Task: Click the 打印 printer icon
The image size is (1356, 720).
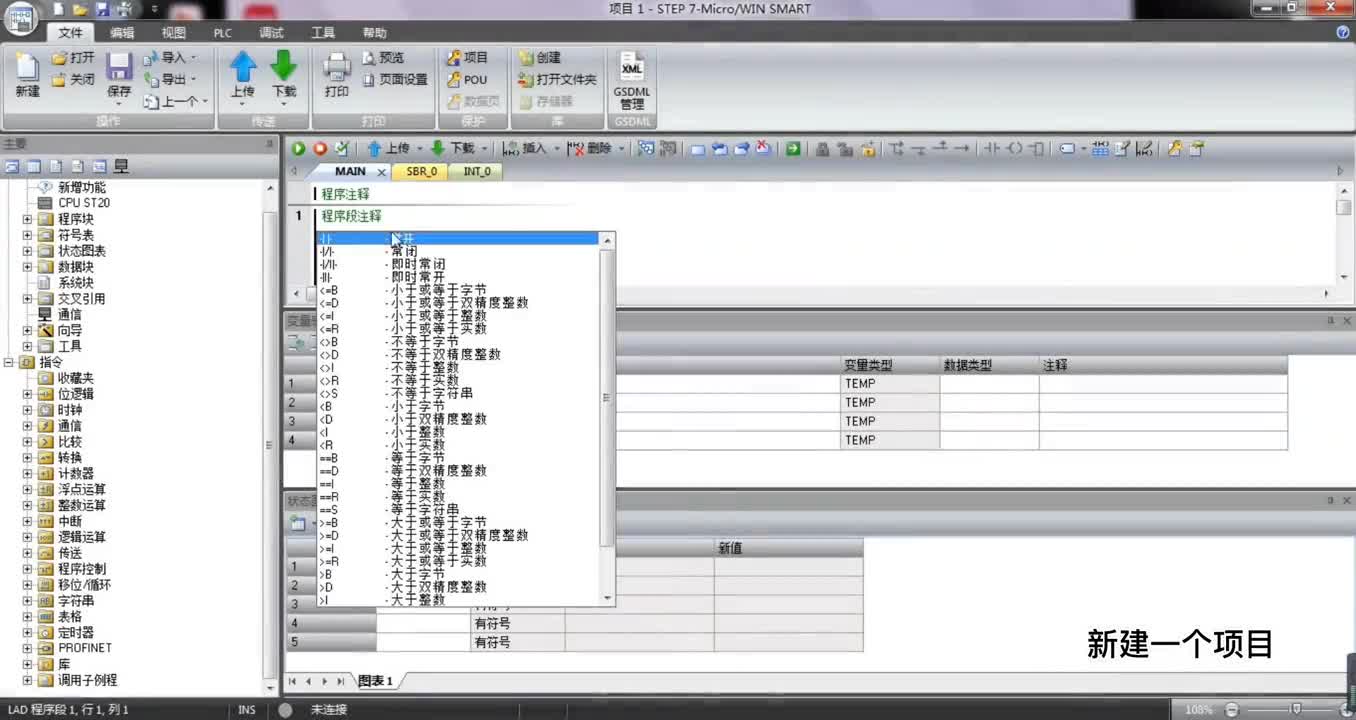Action: [337, 67]
